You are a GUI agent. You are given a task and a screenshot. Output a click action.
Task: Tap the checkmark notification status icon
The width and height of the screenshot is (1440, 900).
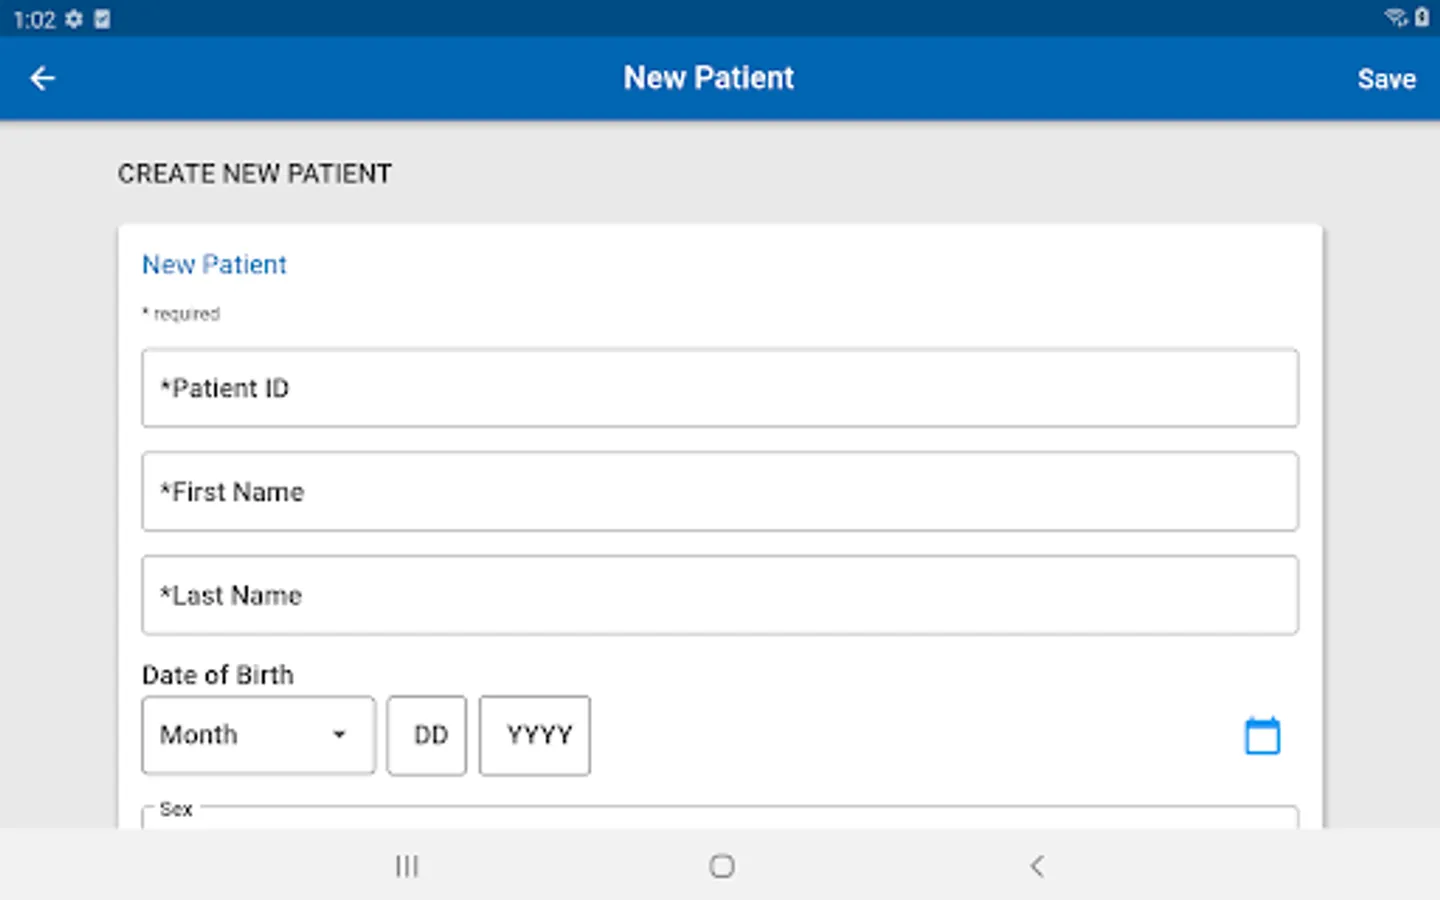(x=102, y=19)
